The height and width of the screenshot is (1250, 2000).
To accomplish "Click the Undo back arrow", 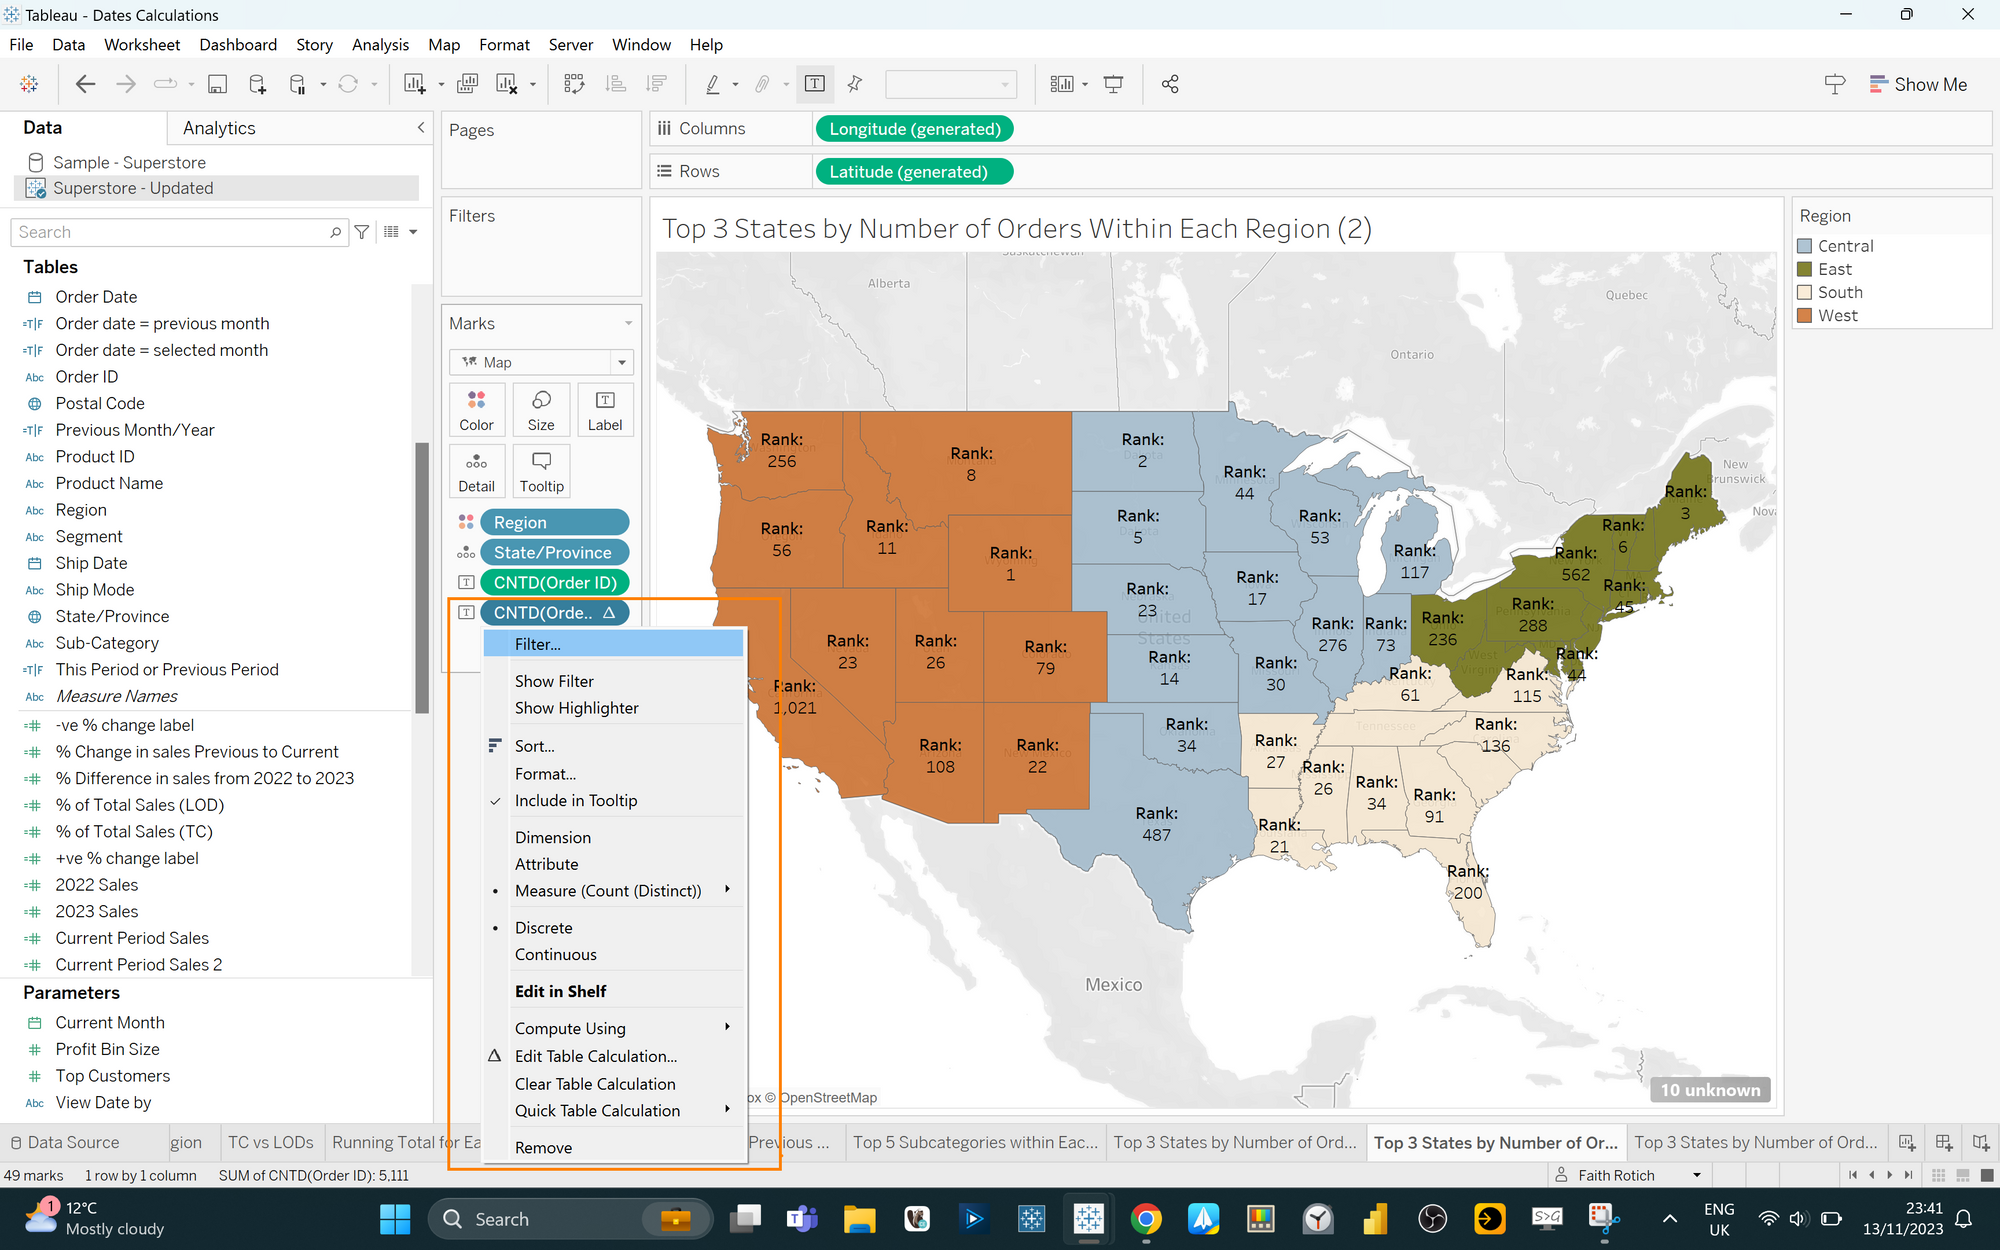I will tap(86, 85).
